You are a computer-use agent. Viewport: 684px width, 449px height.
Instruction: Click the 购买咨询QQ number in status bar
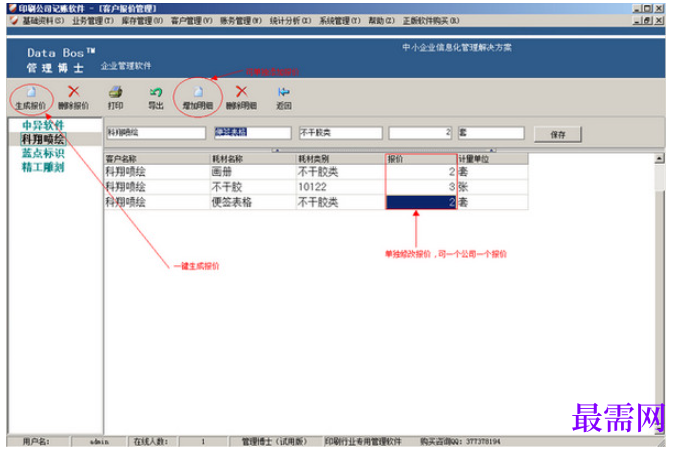click(461, 442)
